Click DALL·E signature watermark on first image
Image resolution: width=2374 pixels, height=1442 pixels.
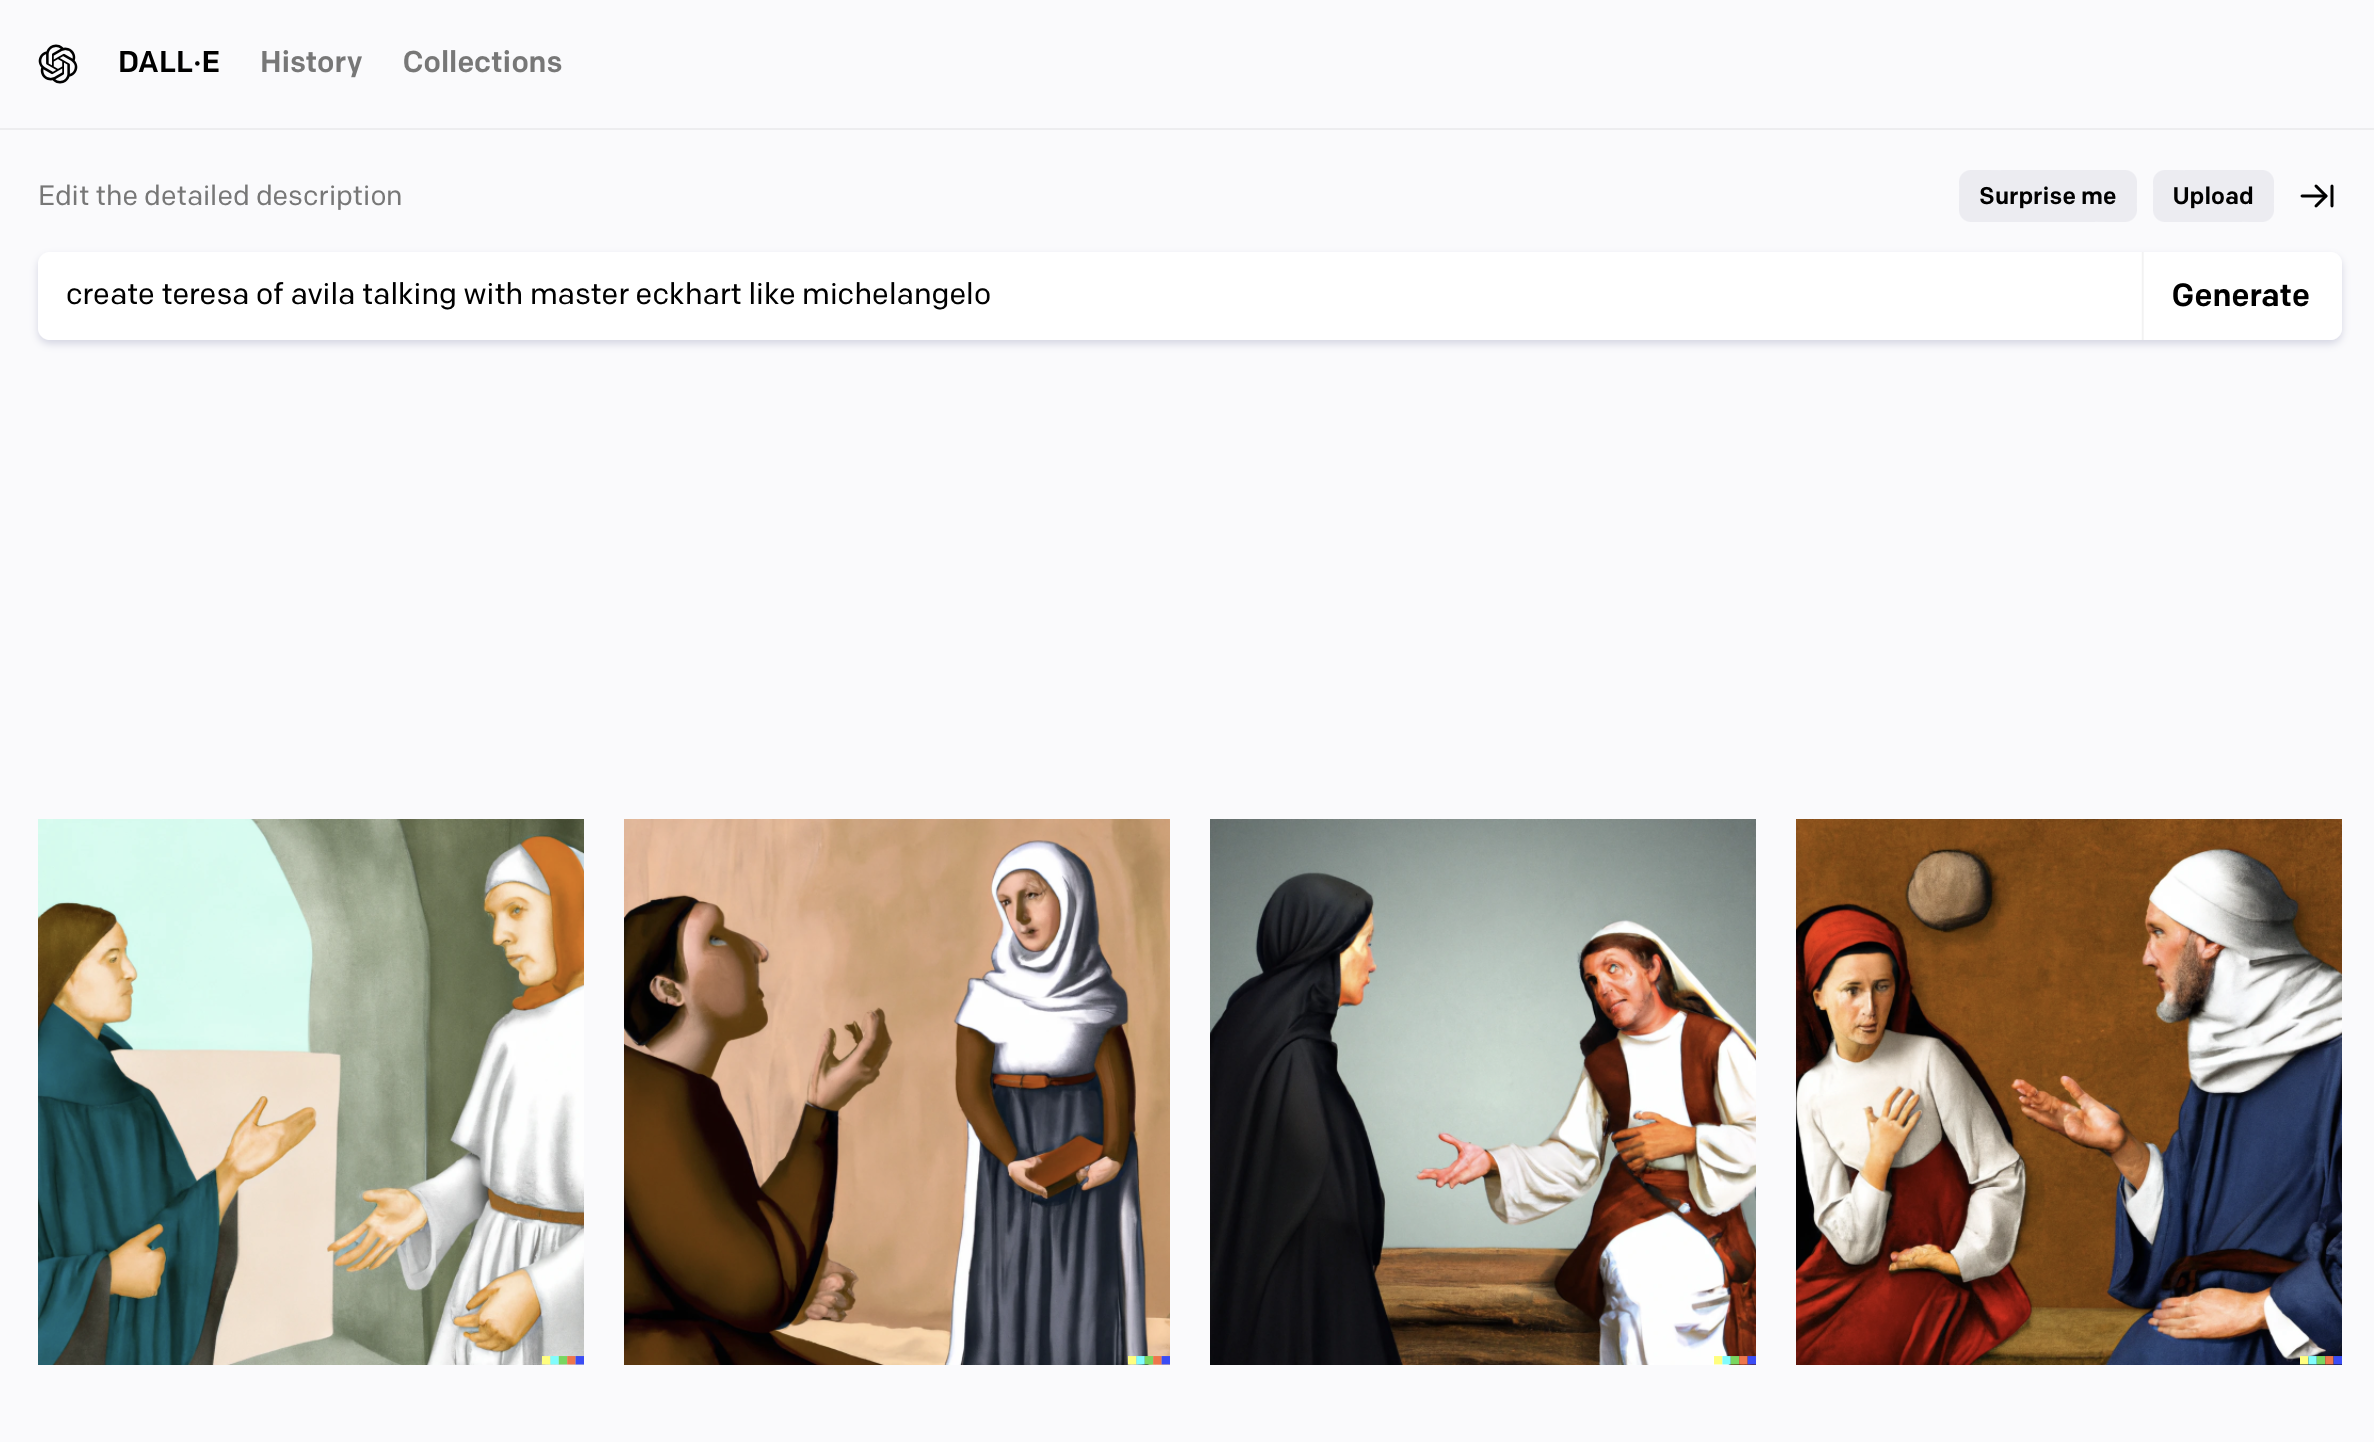coord(563,1359)
